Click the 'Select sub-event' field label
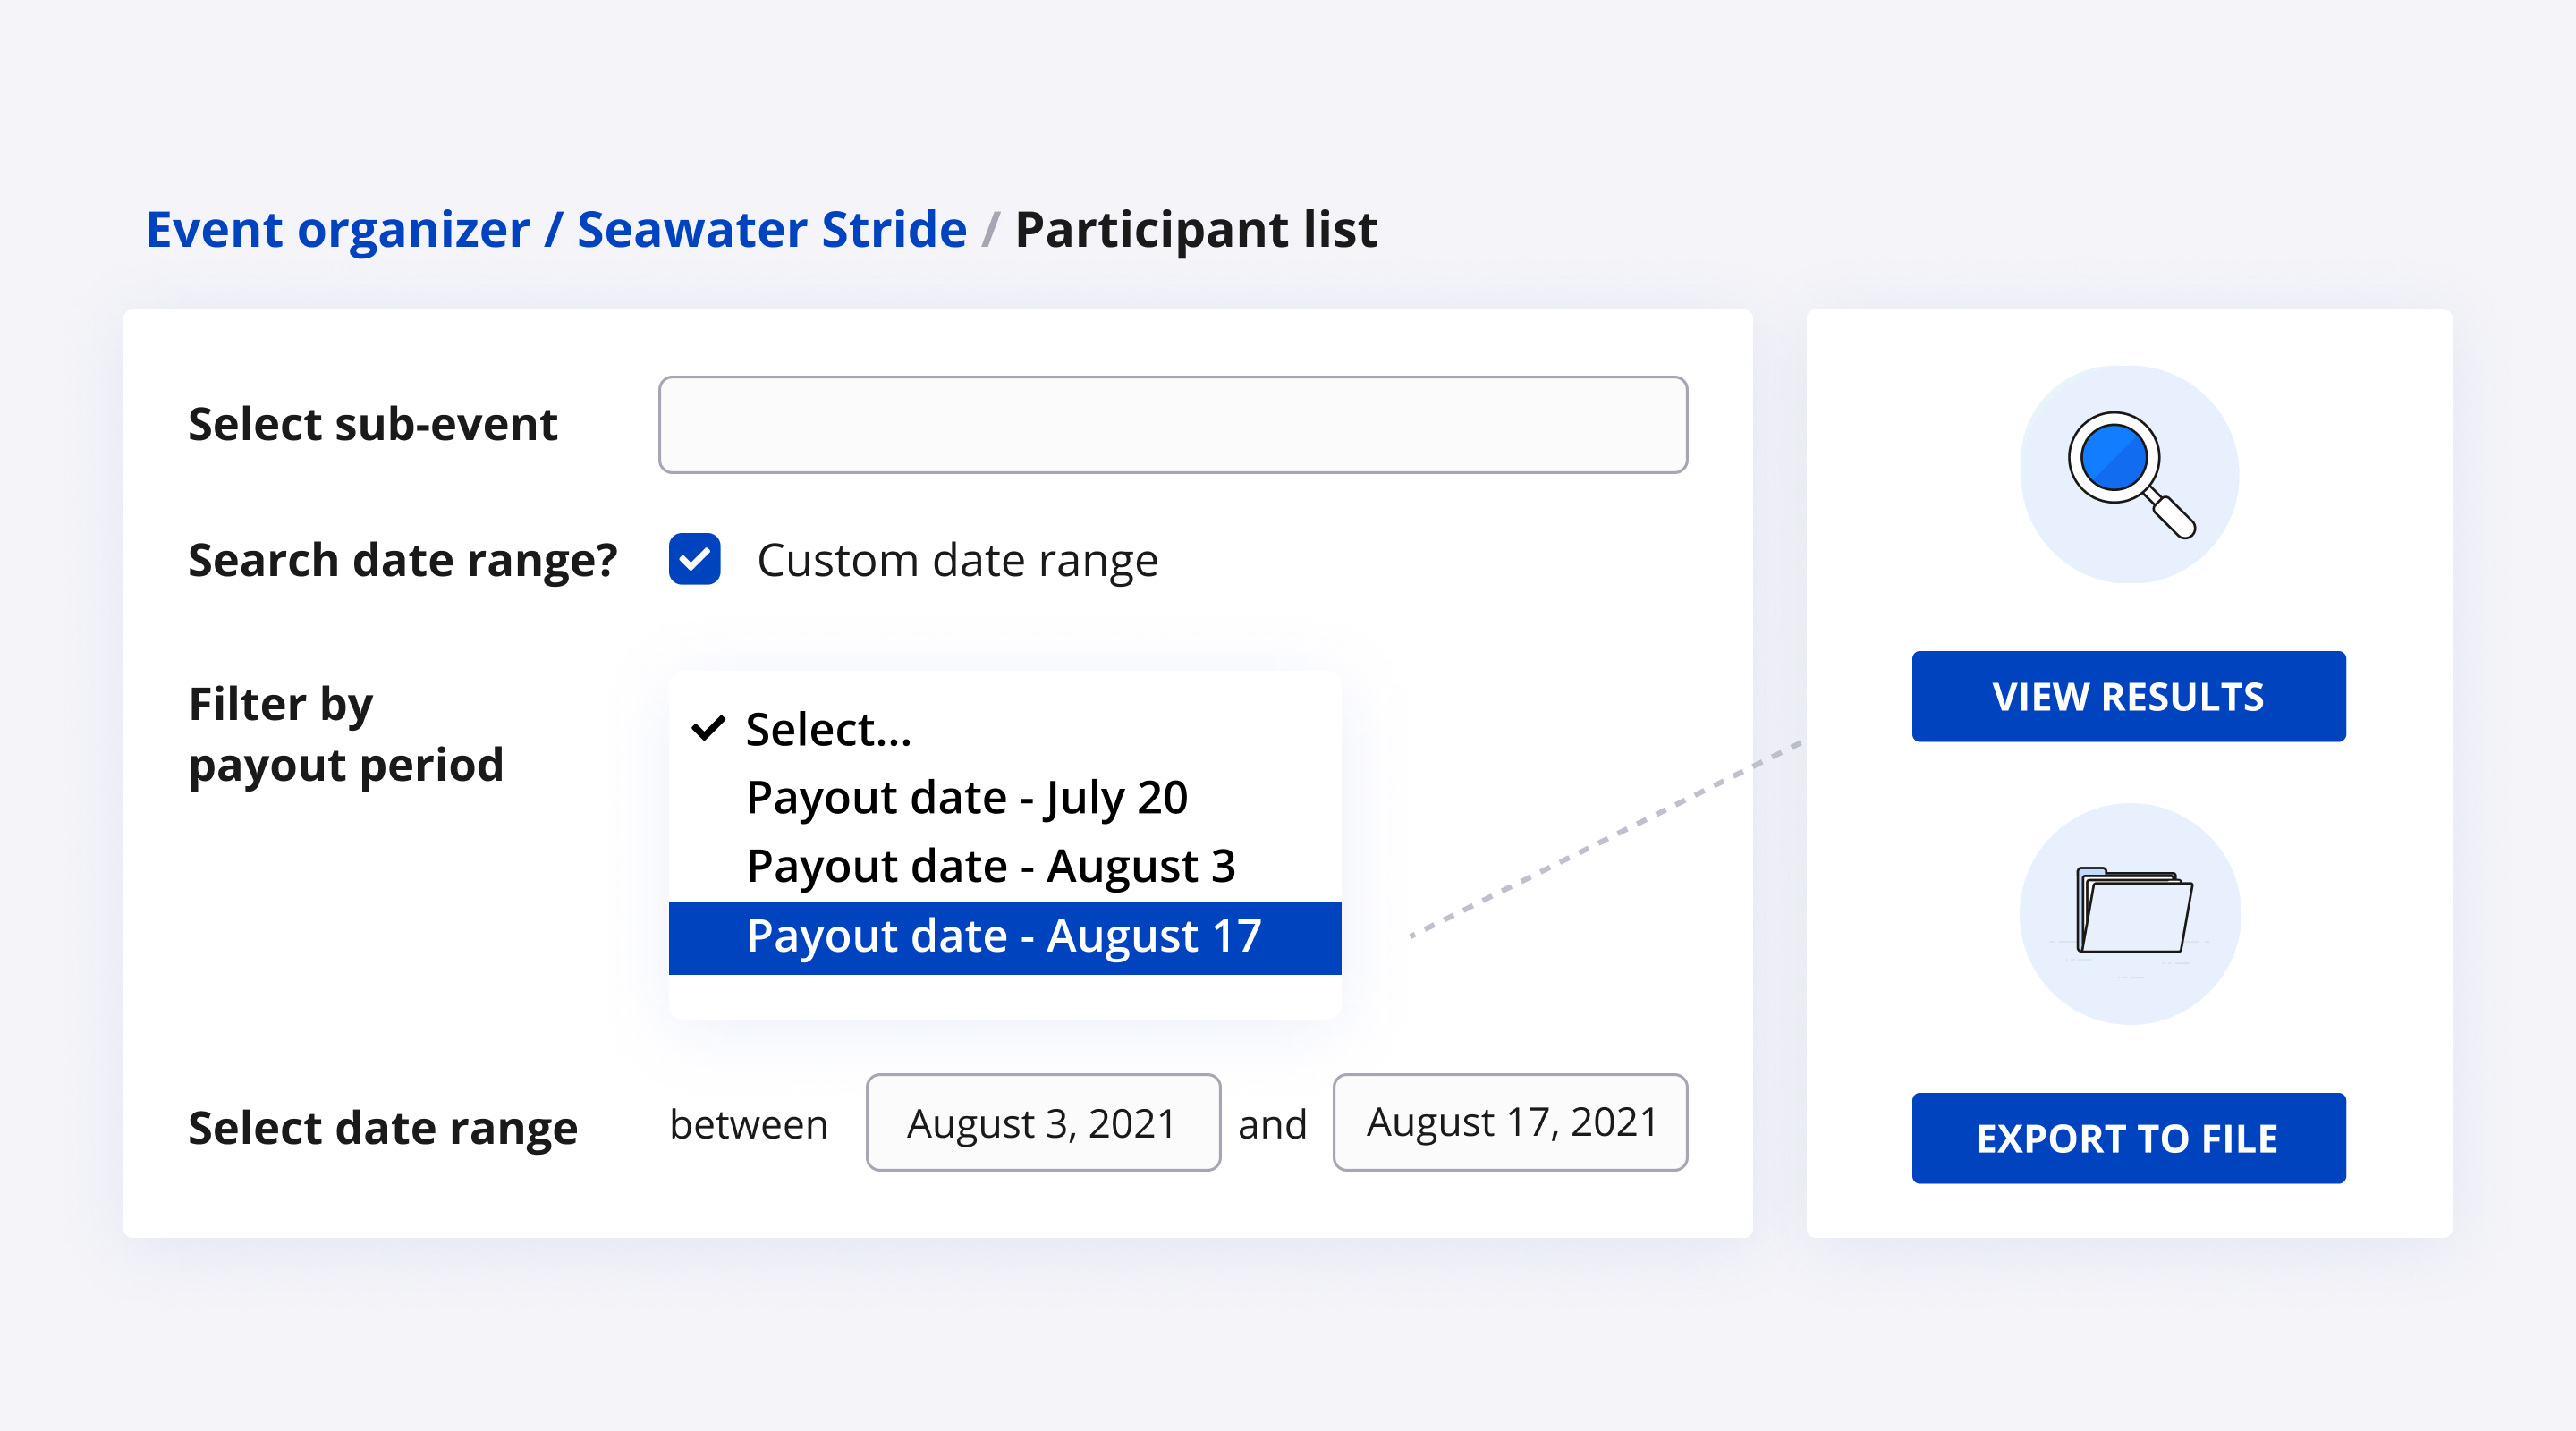This screenshot has width=2576, height=1431. [372, 424]
